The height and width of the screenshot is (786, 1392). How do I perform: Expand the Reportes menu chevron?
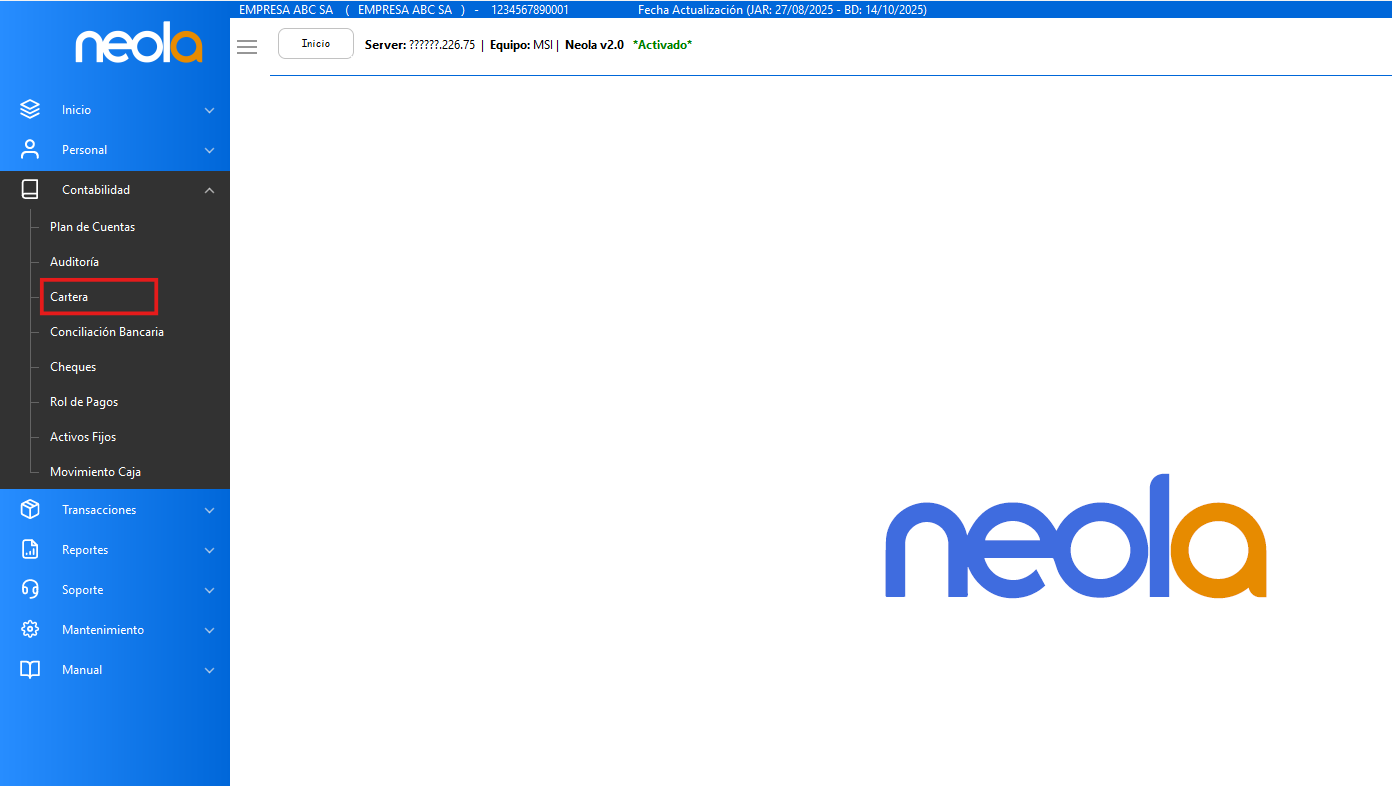(209, 550)
